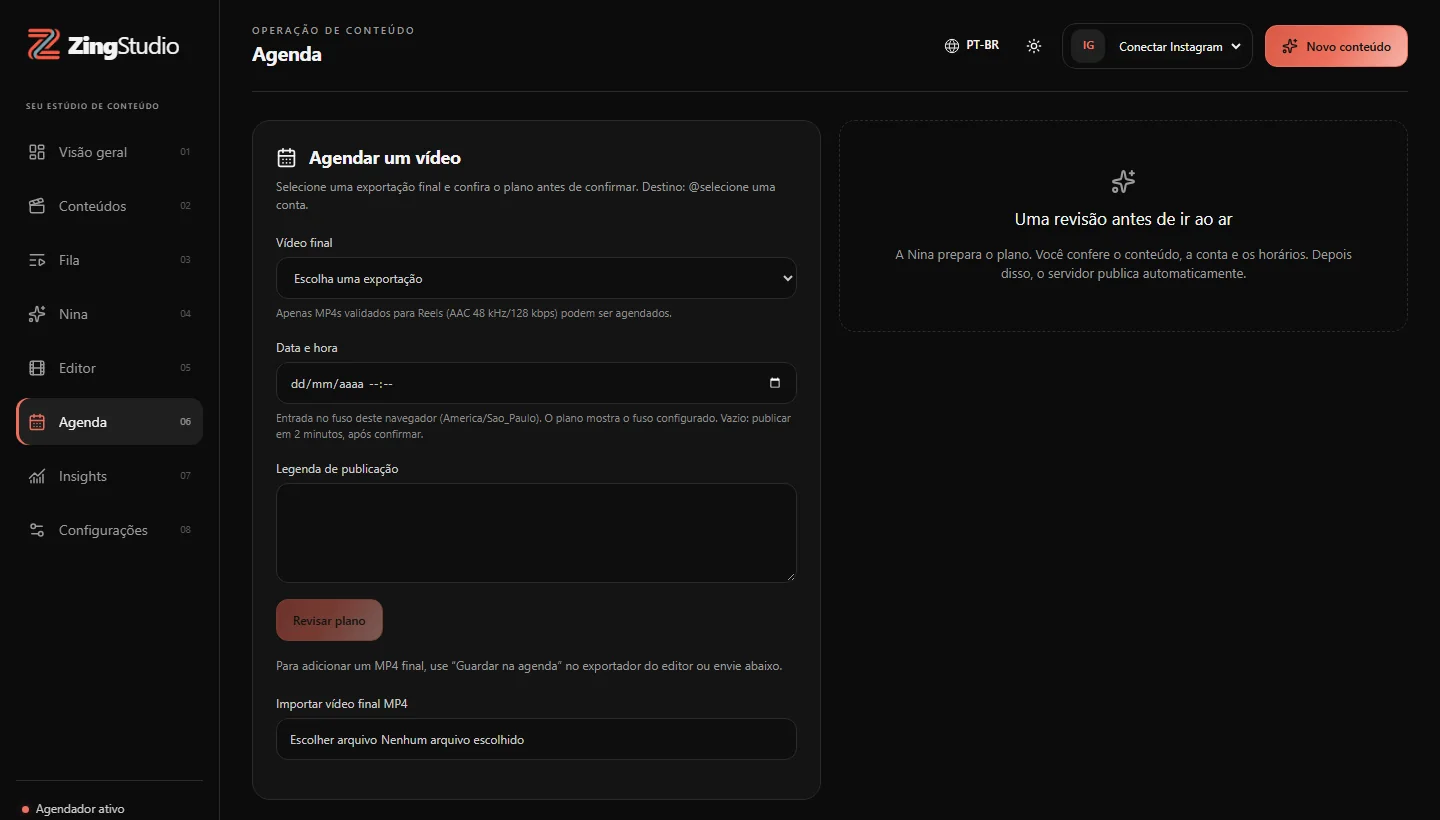Screen dimensions: 1440x820
Task: Click the text-area resize handle corner
Action: coord(790,576)
